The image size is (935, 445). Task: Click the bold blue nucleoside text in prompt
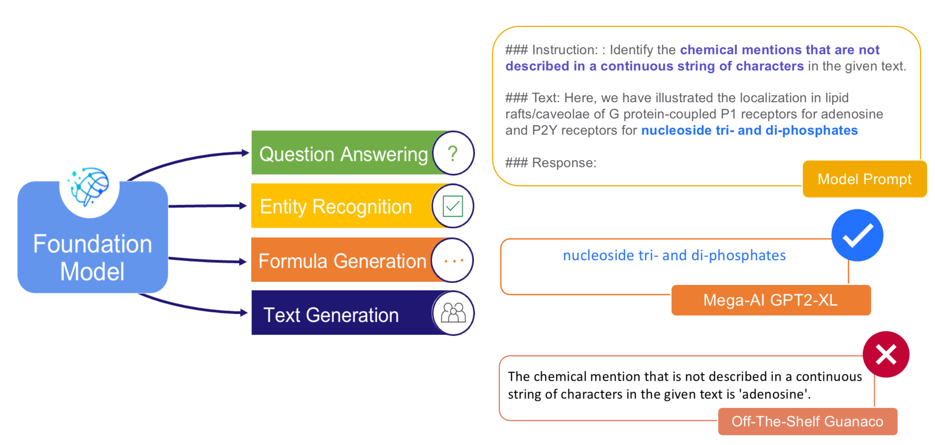tap(749, 130)
